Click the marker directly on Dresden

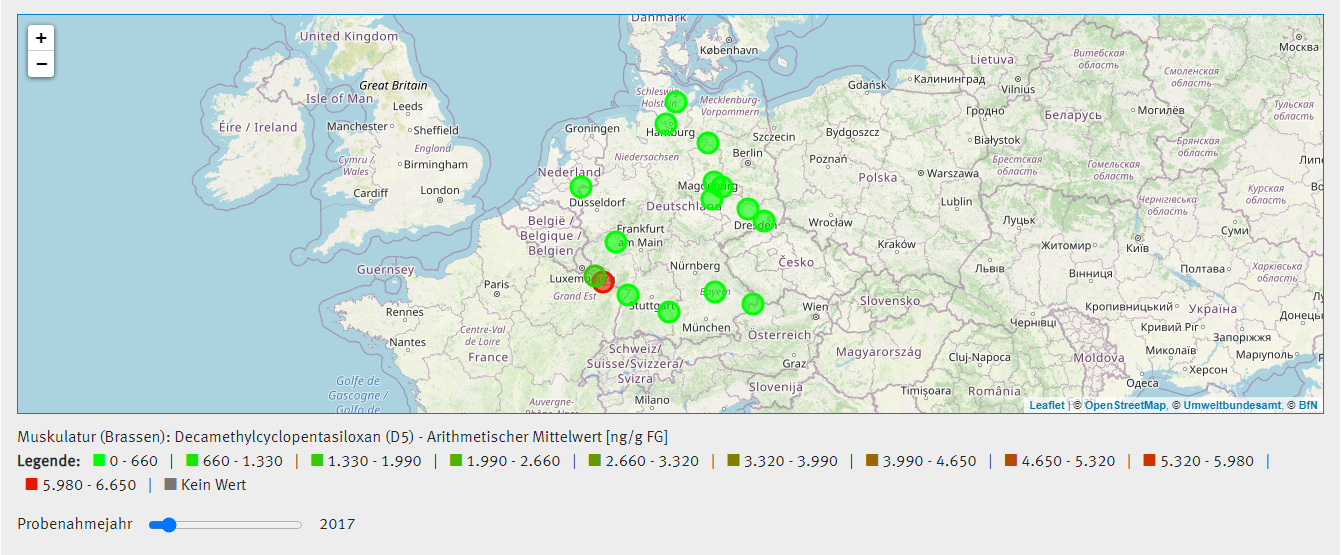pos(764,220)
